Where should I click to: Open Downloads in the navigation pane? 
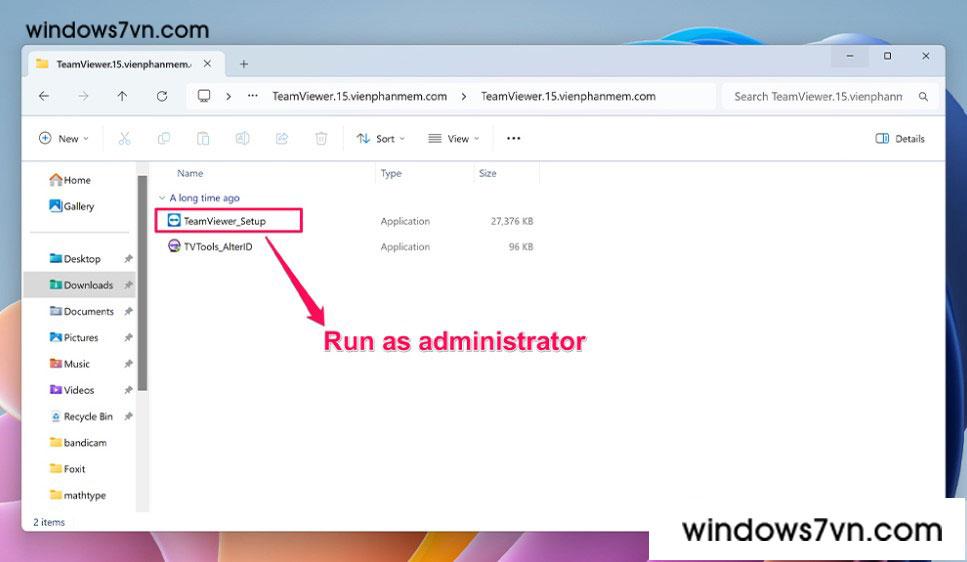point(87,285)
